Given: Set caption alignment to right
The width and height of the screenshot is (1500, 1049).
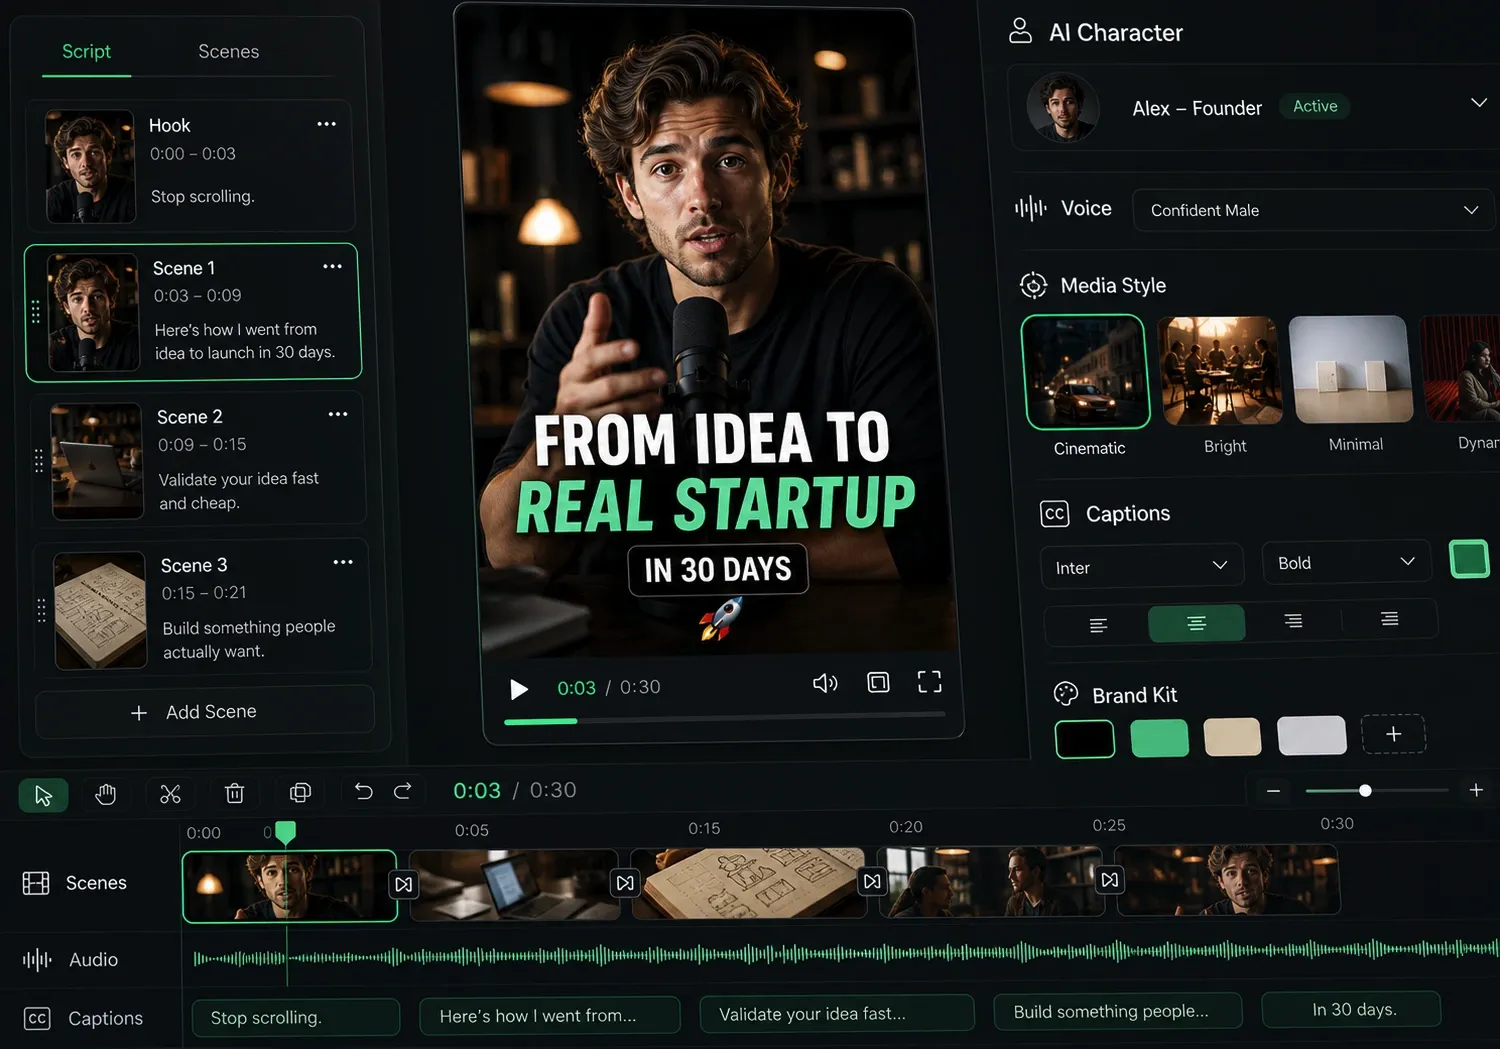Looking at the screenshot, I should coord(1293,621).
